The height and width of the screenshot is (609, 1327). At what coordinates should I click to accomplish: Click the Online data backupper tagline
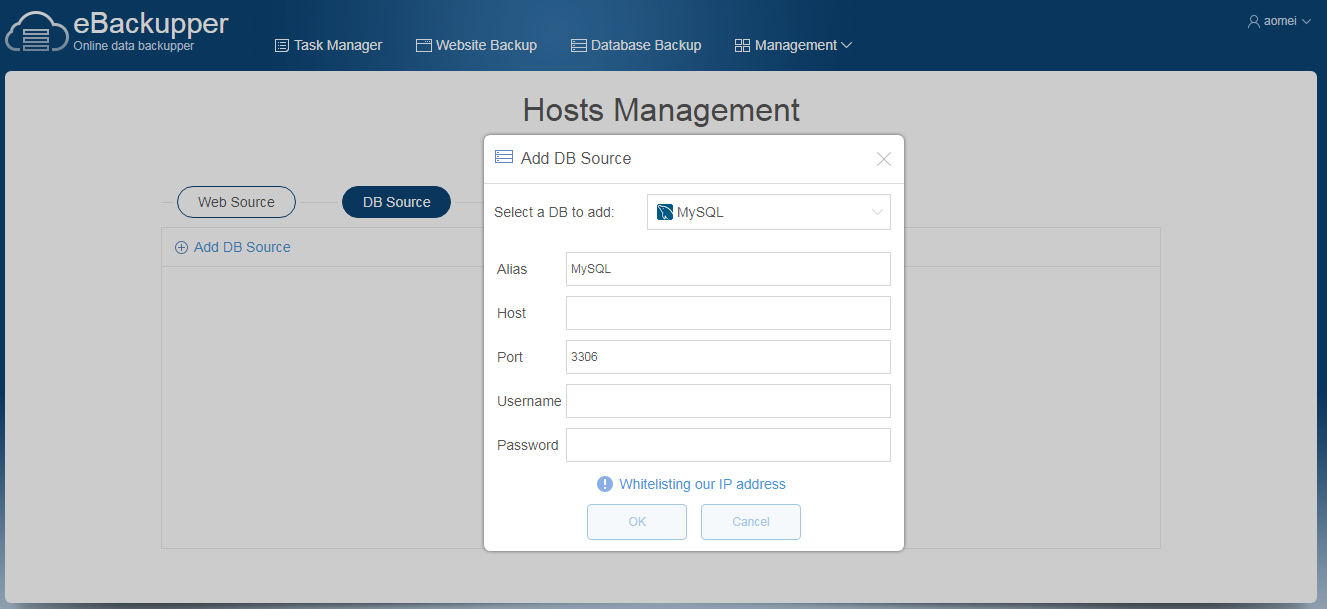[134, 46]
